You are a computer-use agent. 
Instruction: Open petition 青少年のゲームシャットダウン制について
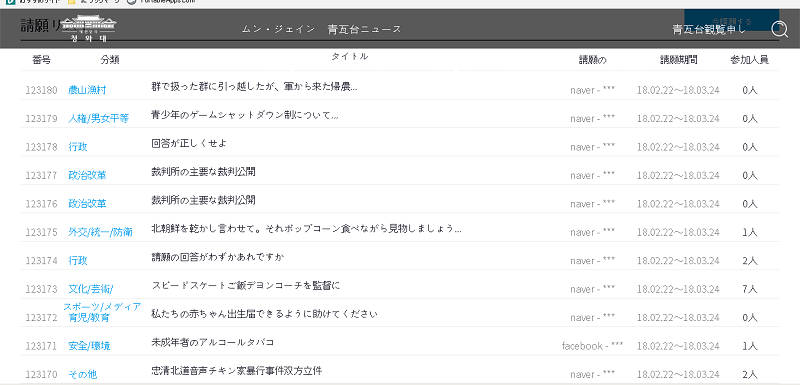(244, 115)
